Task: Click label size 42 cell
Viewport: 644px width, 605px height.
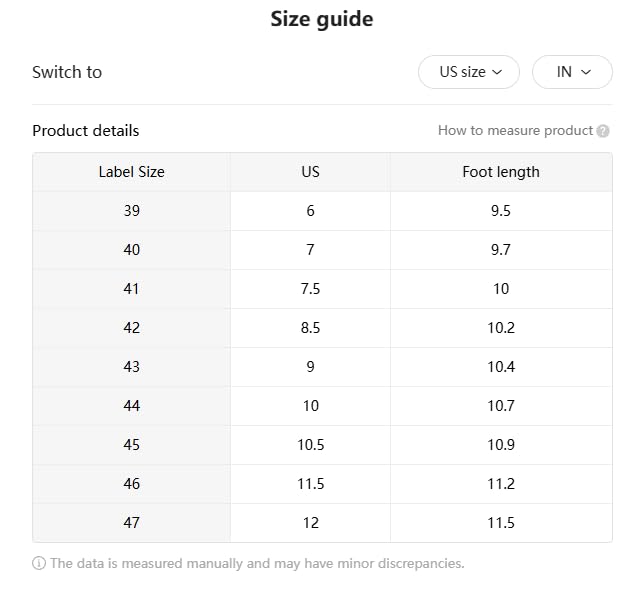Action: click(x=131, y=328)
